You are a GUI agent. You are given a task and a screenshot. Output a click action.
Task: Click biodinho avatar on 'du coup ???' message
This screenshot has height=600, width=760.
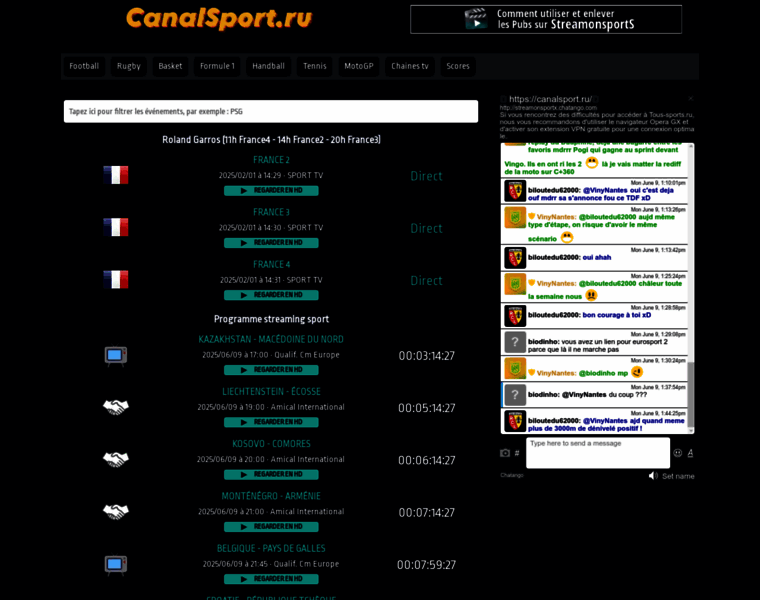coord(515,395)
